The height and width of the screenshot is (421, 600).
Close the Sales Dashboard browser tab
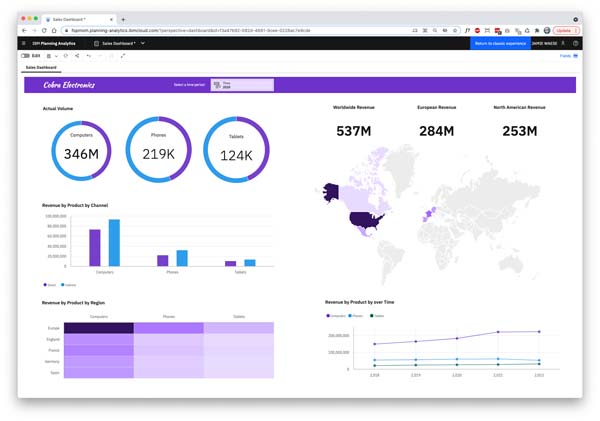tap(111, 20)
